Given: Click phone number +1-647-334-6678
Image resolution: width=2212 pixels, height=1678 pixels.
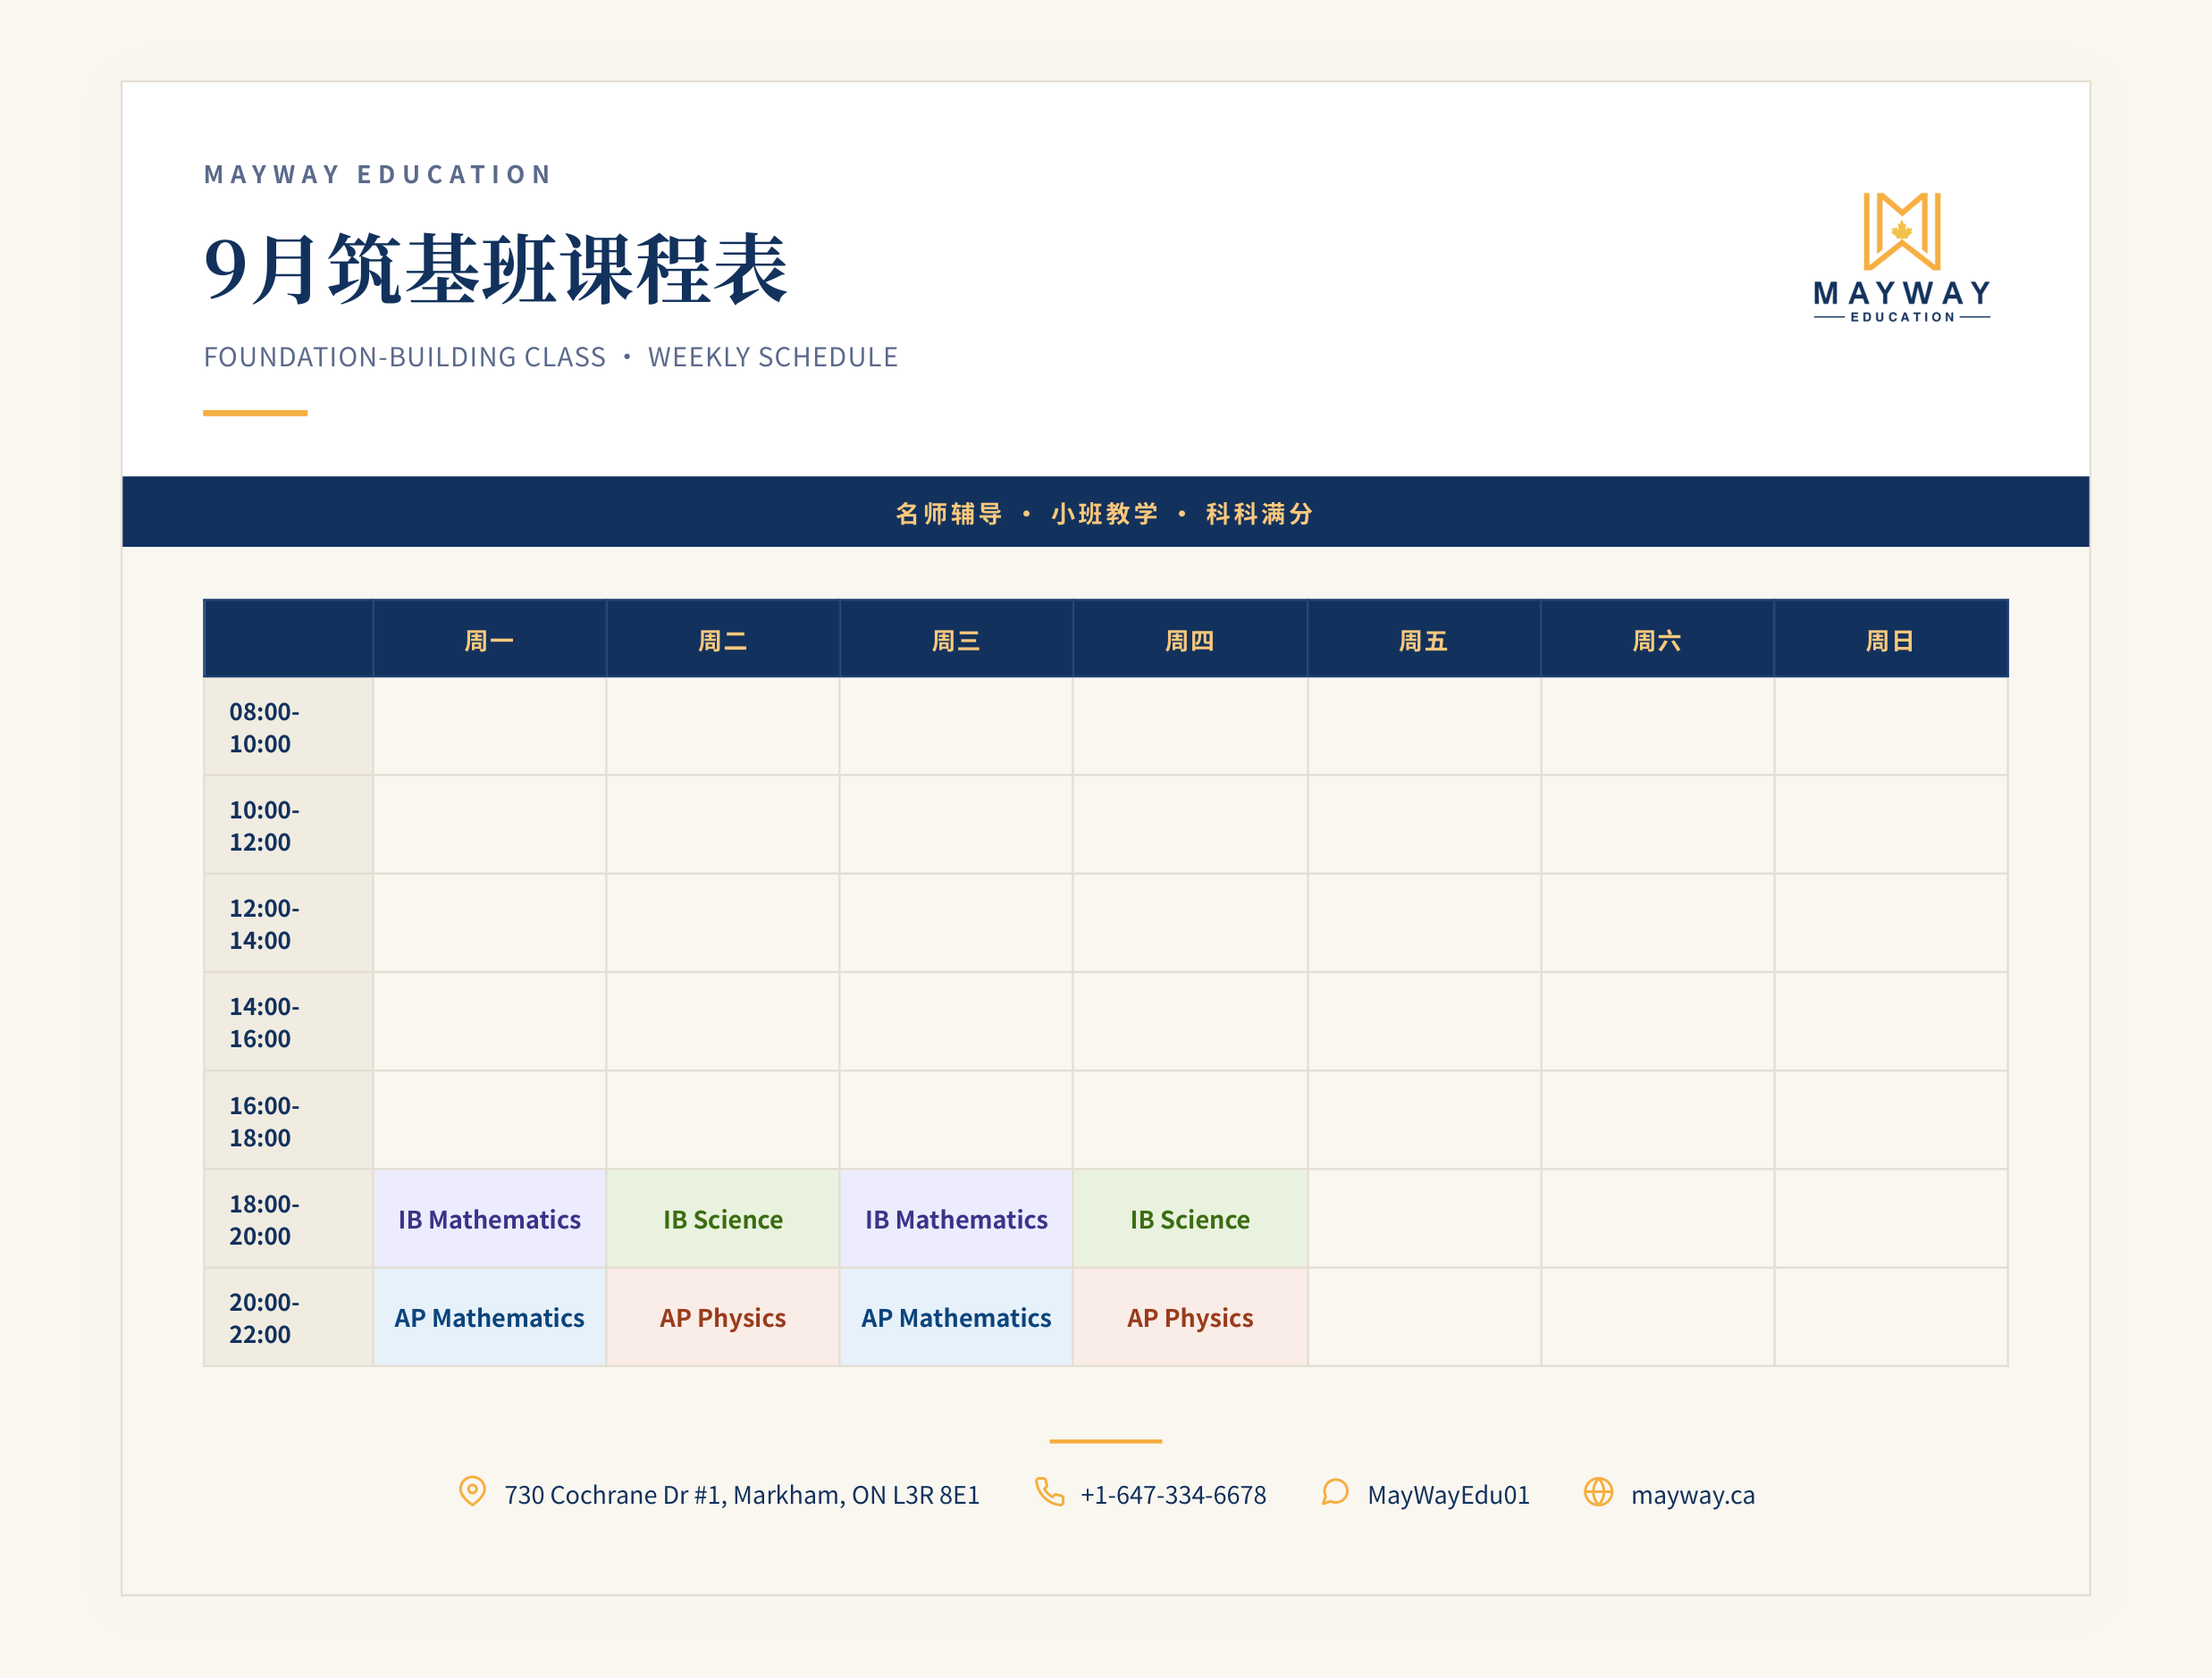Looking at the screenshot, I should [x=1173, y=1495].
